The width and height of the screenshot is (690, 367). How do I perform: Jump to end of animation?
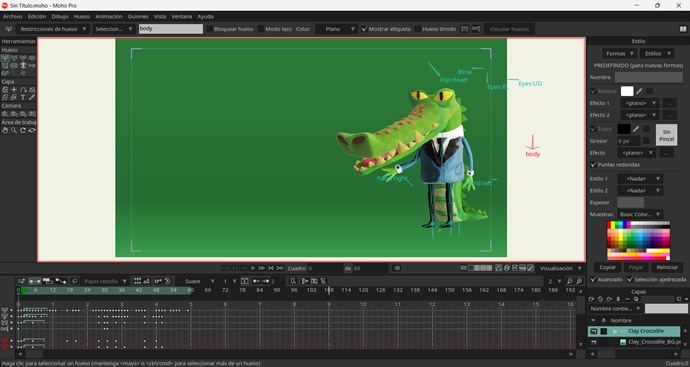click(280, 268)
